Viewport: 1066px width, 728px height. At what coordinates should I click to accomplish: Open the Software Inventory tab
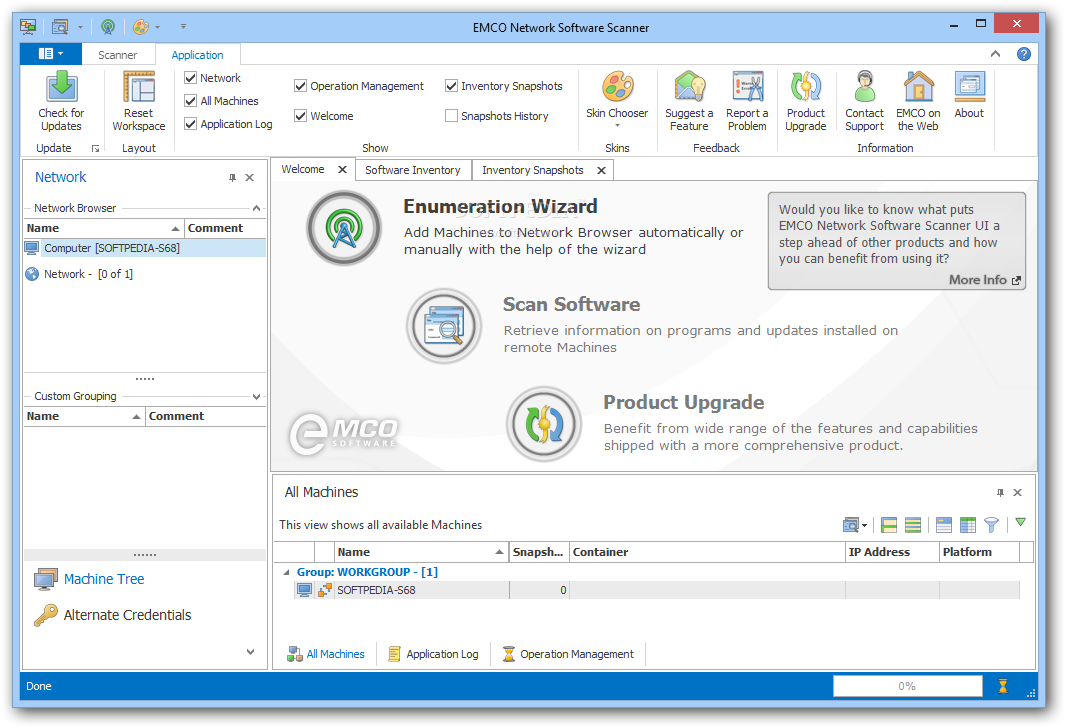(413, 170)
